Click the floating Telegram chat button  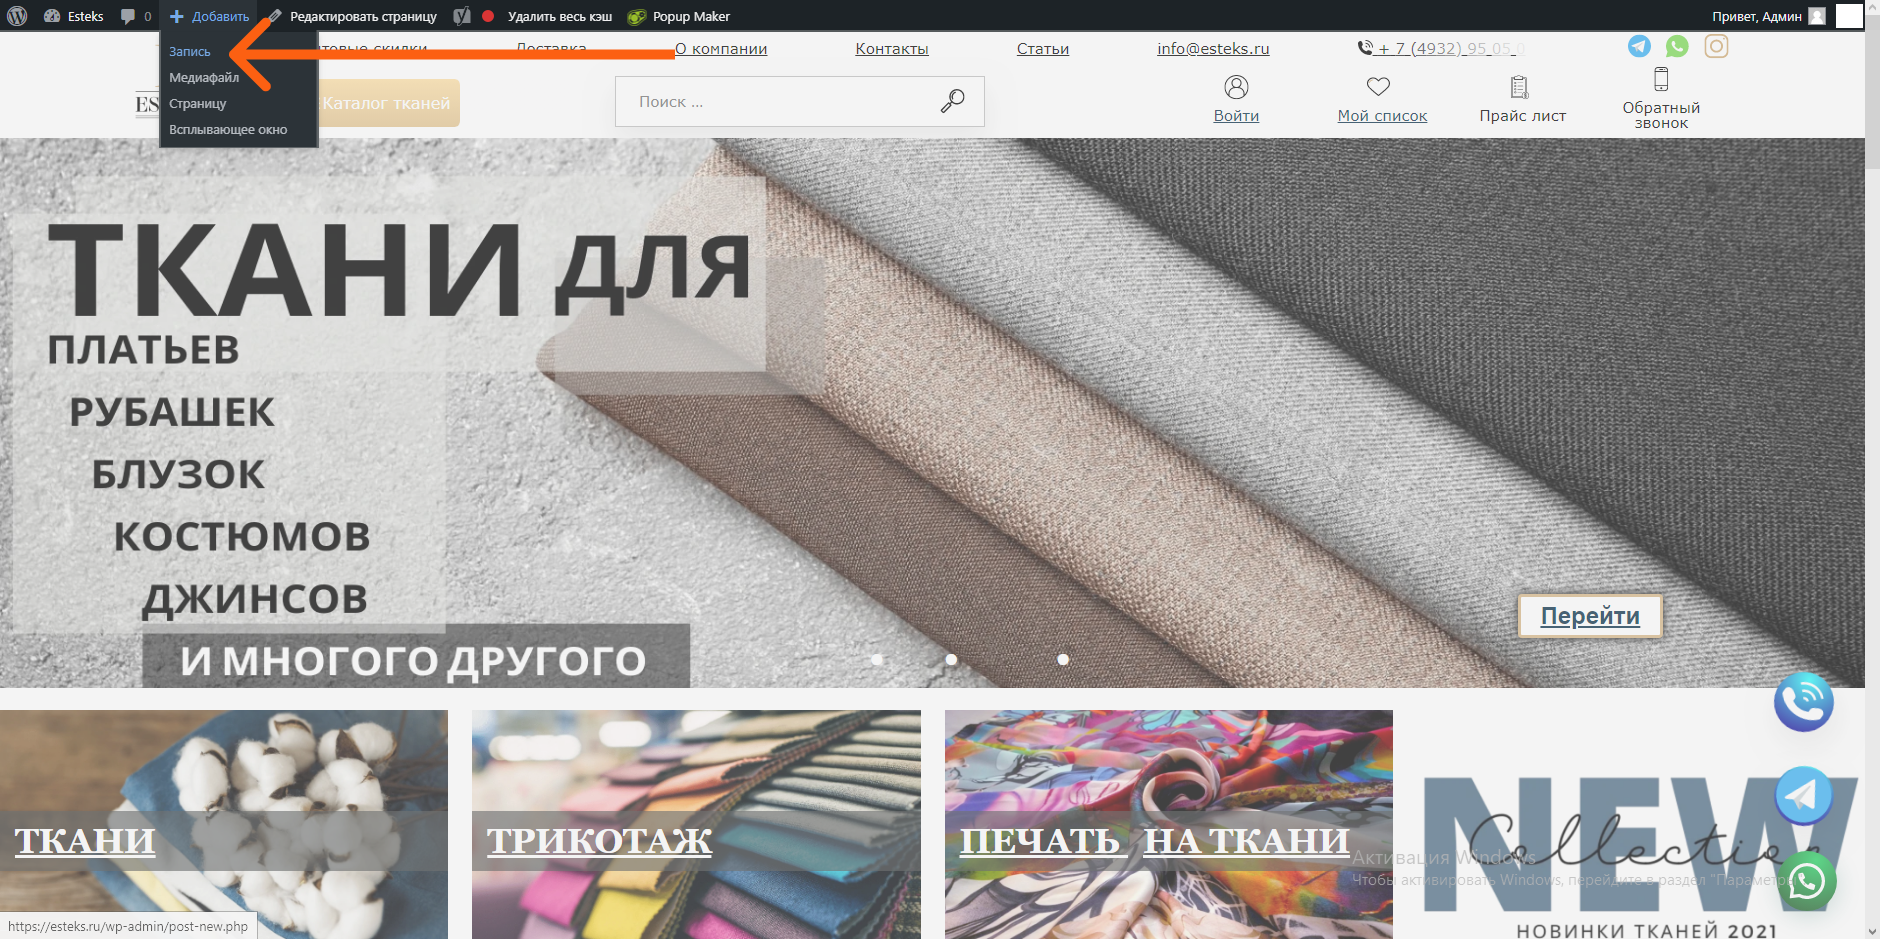coord(1804,795)
